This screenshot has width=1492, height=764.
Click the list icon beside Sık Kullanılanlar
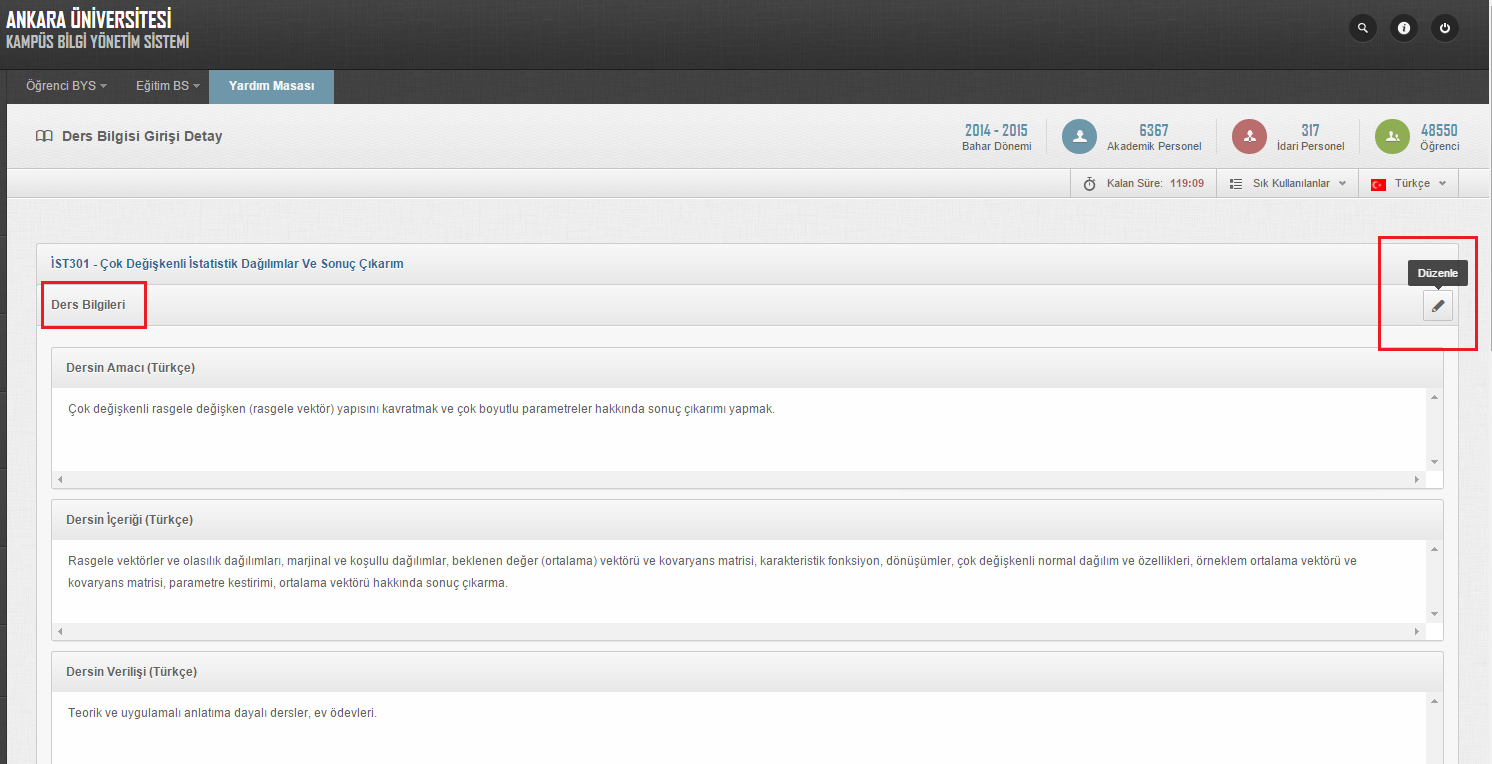point(1236,184)
